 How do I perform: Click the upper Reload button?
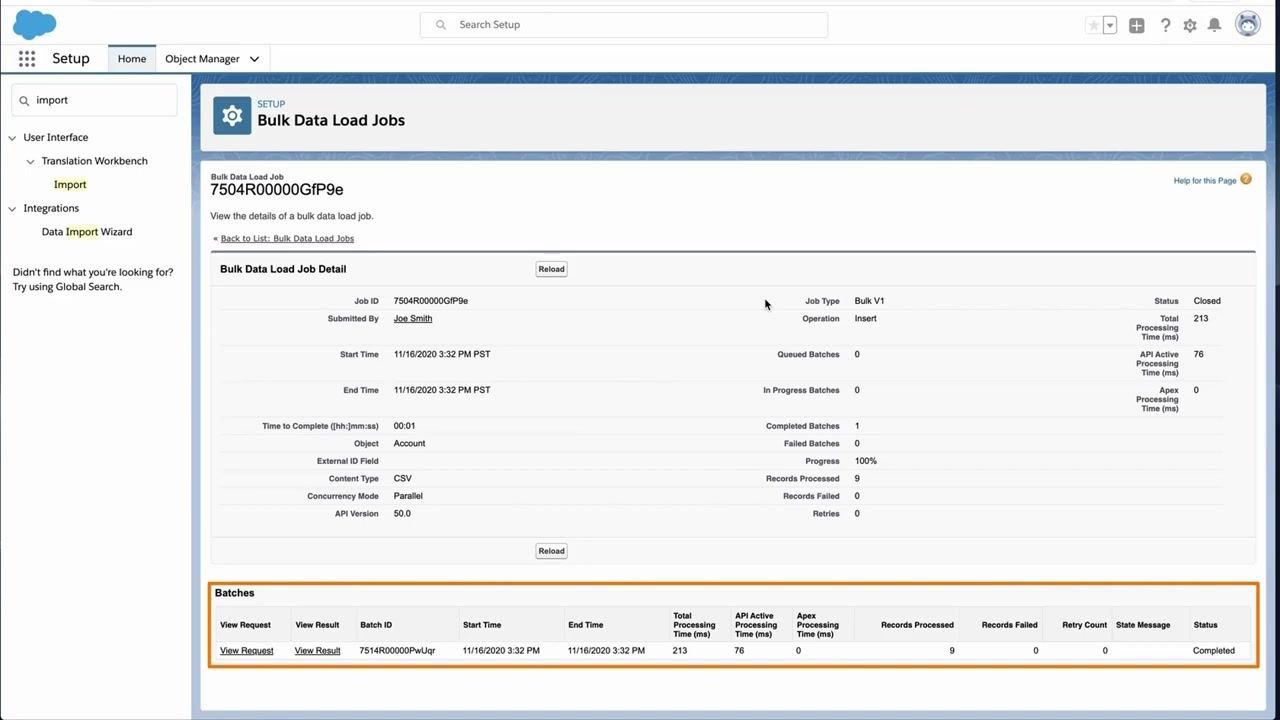551,269
